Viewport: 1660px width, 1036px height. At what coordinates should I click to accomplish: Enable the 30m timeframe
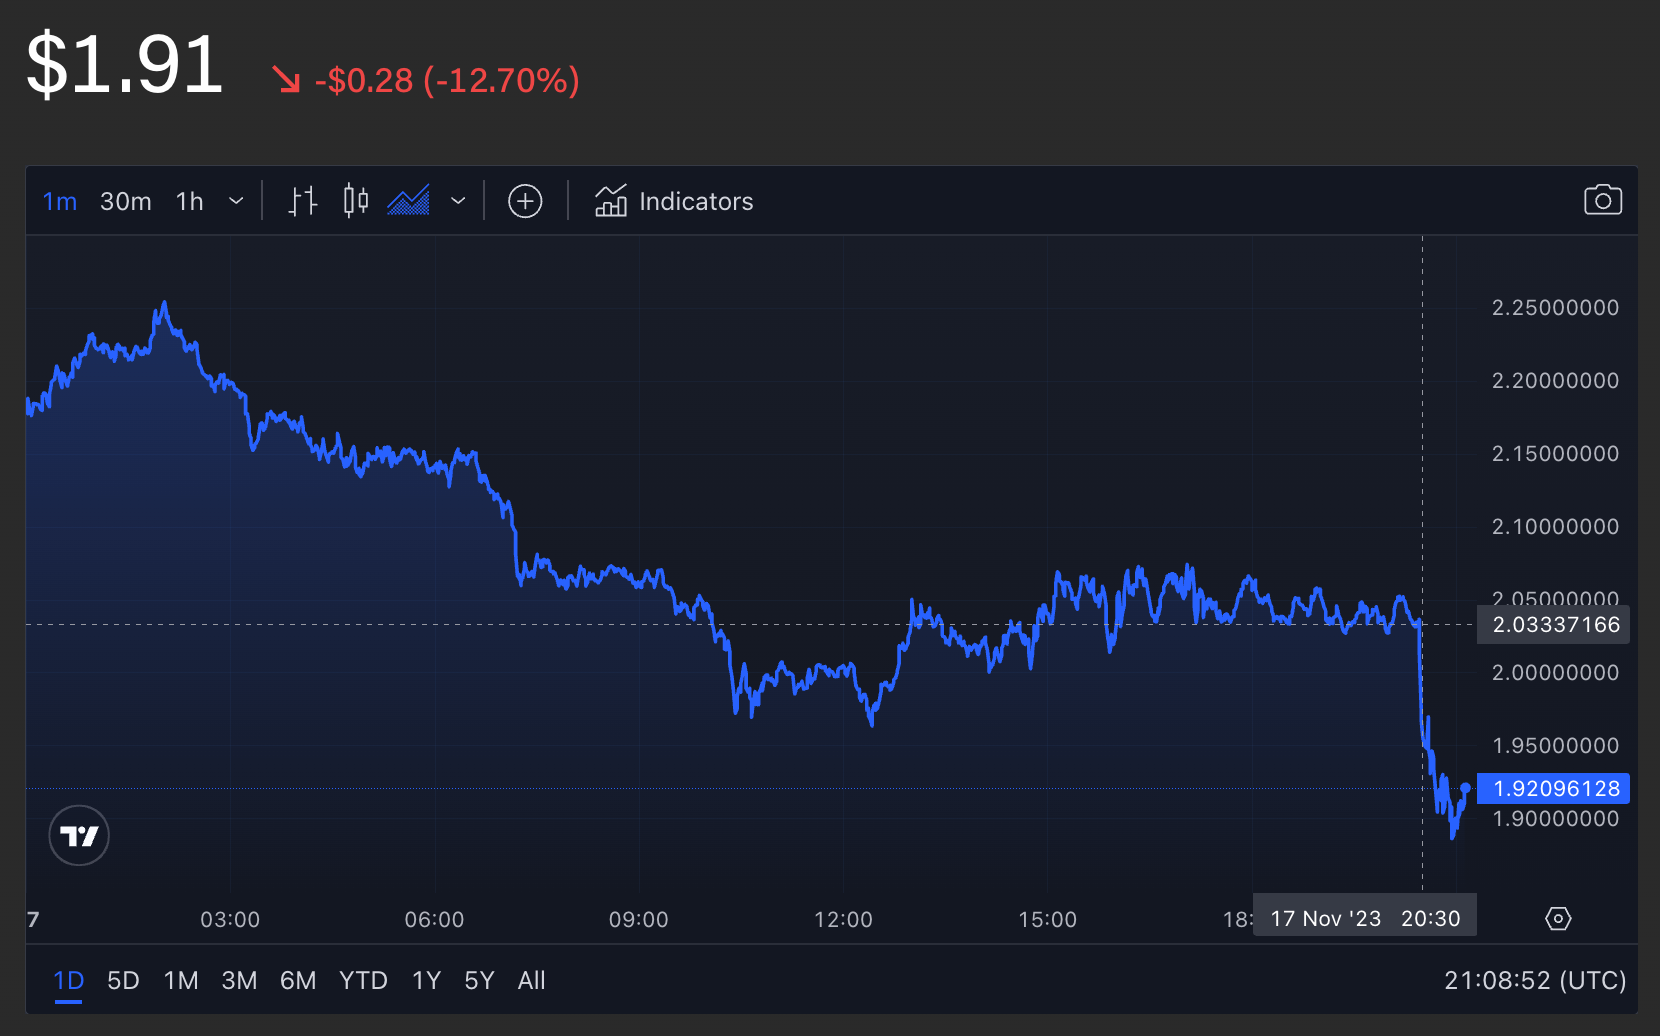[x=125, y=201]
